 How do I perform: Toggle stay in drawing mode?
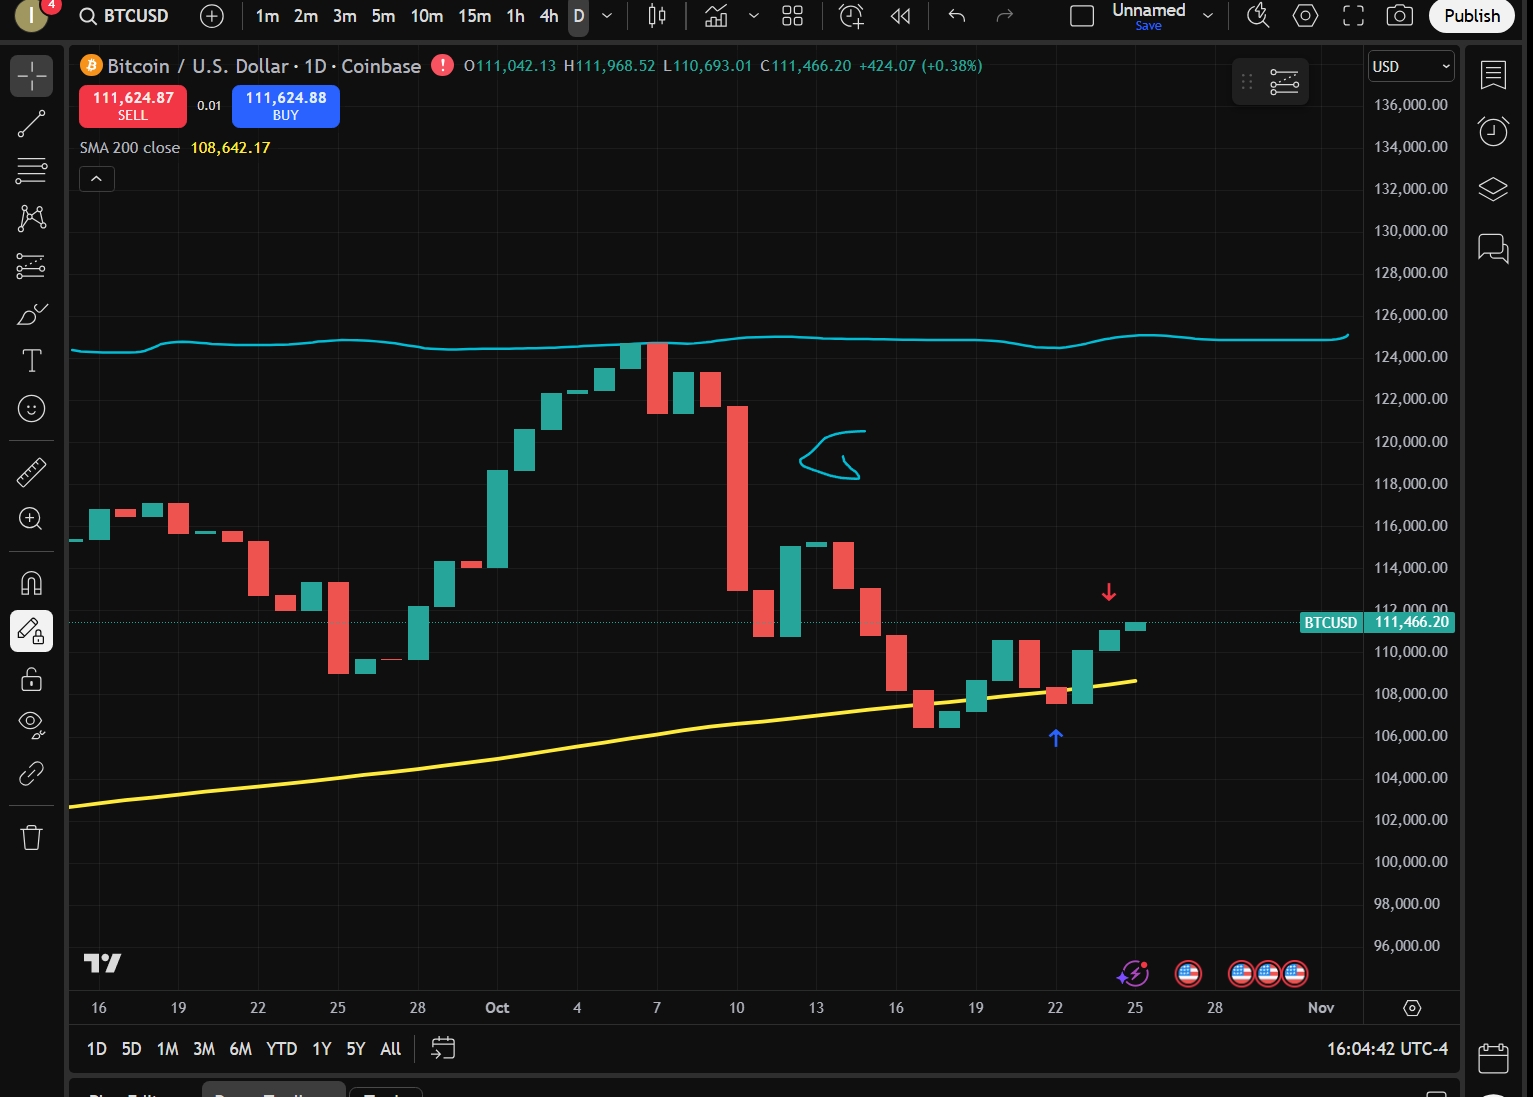31,631
